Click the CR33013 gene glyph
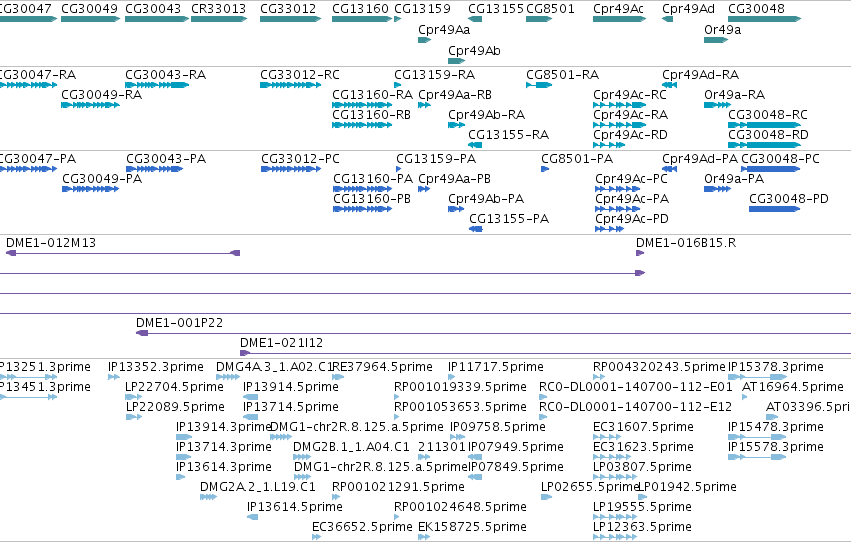Viewport: 851px width, 542px height. 219,19
